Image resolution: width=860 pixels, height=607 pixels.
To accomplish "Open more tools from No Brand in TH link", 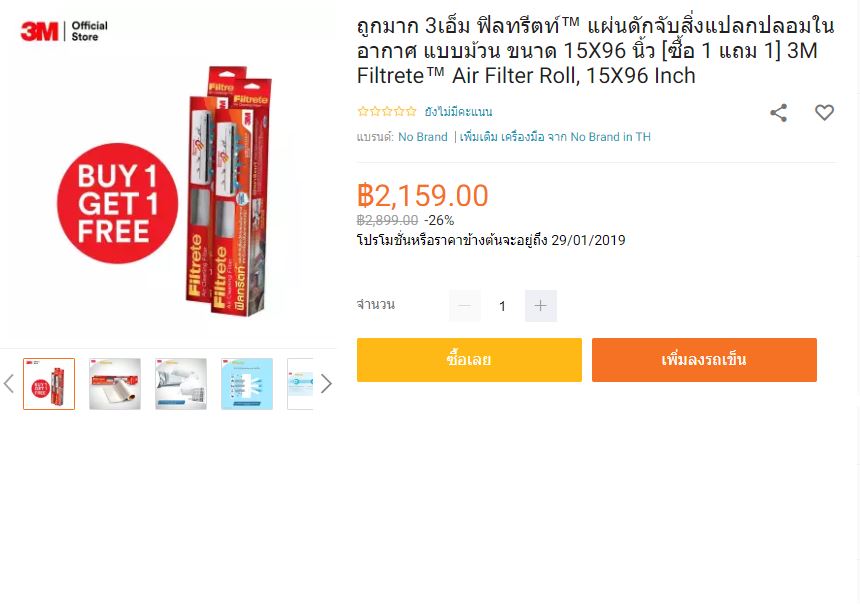I will pyautogui.click(x=555, y=137).
